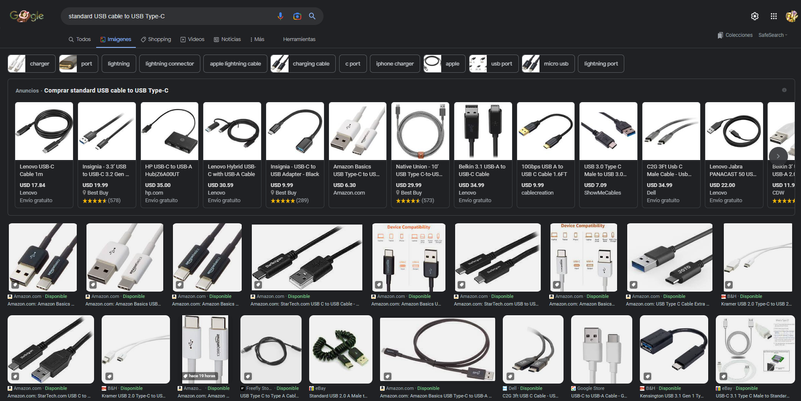Switch to Videos tab
This screenshot has width=801, height=401.
click(x=192, y=39)
